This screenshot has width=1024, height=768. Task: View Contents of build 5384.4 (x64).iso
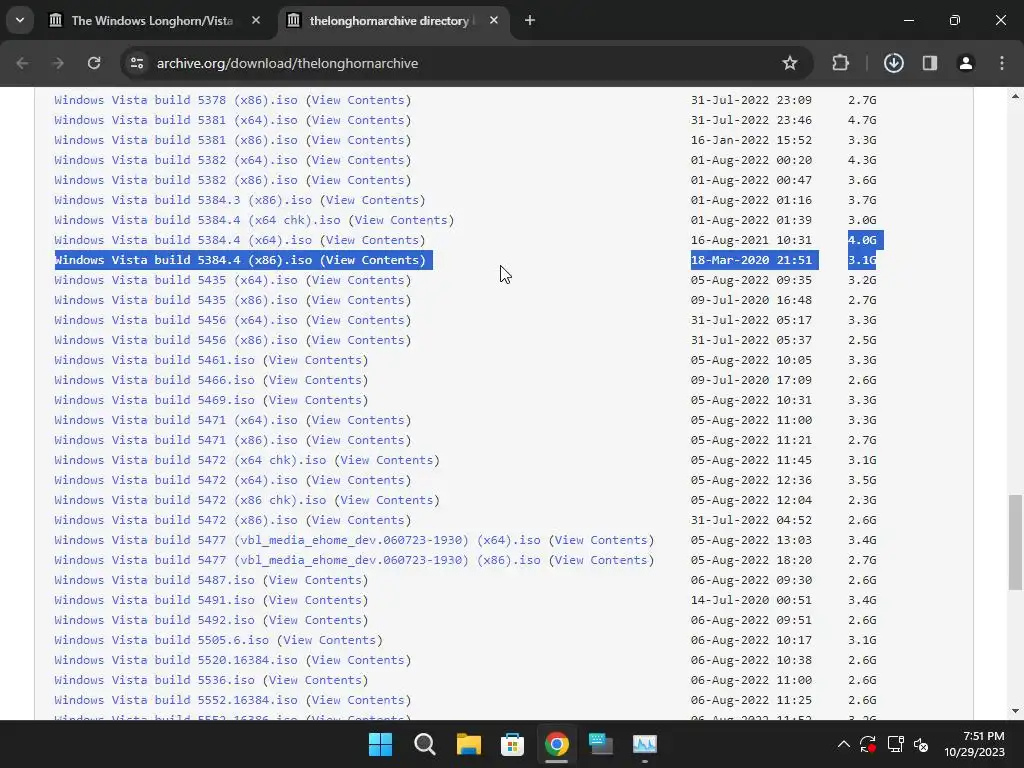372,240
